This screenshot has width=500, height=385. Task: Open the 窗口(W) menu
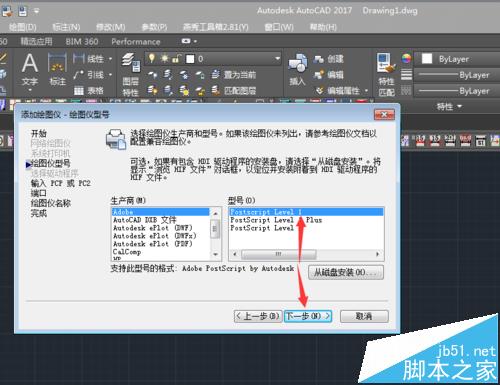pos(279,27)
